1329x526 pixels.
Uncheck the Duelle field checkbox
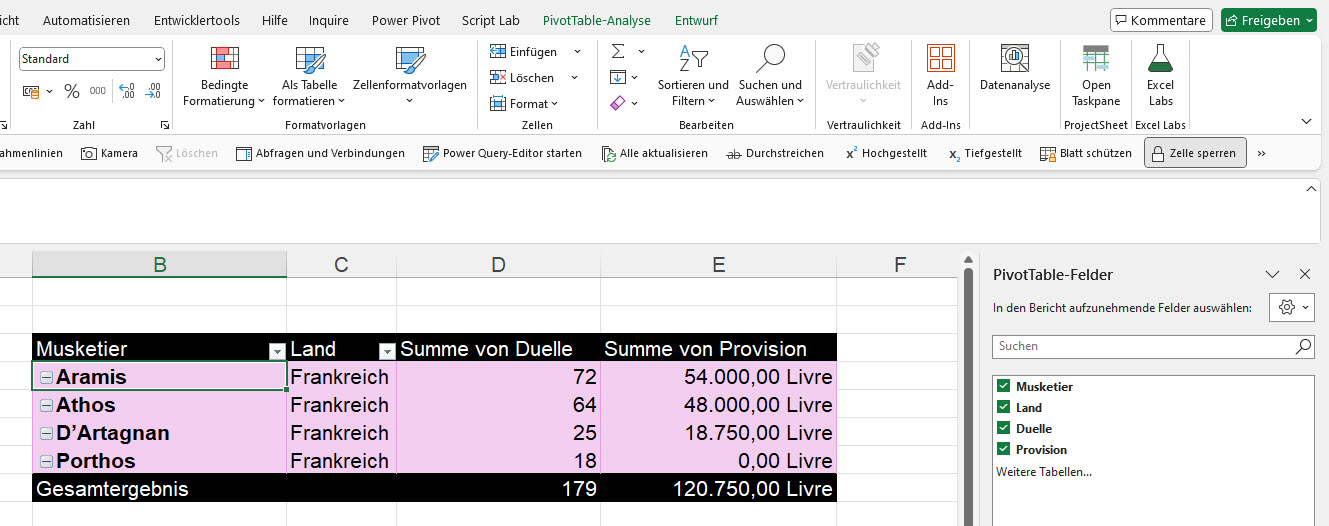(x=1004, y=428)
